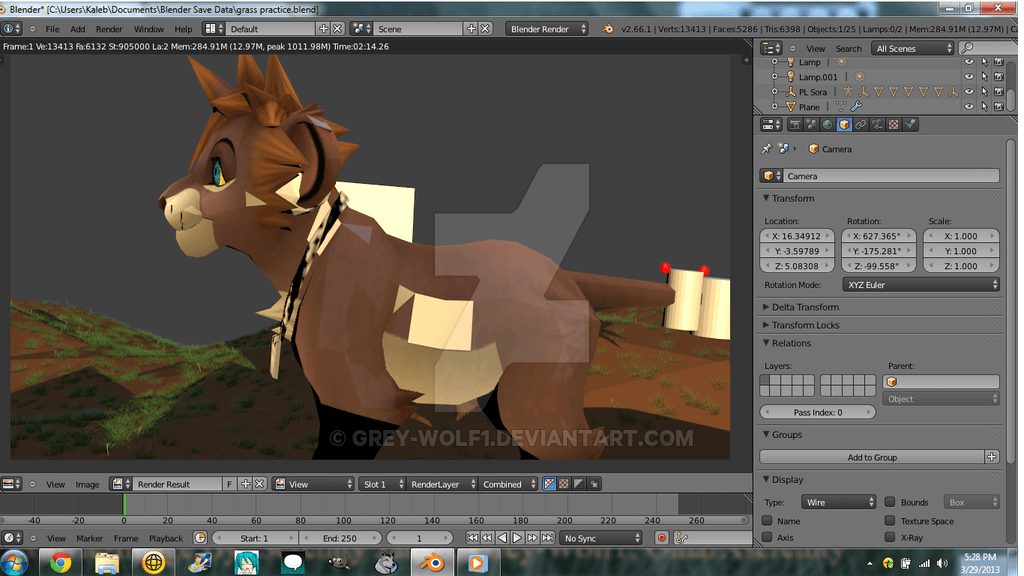Open the Image menu in image editor
Image resolution: width=1024 pixels, height=576 pixels.
point(87,484)
